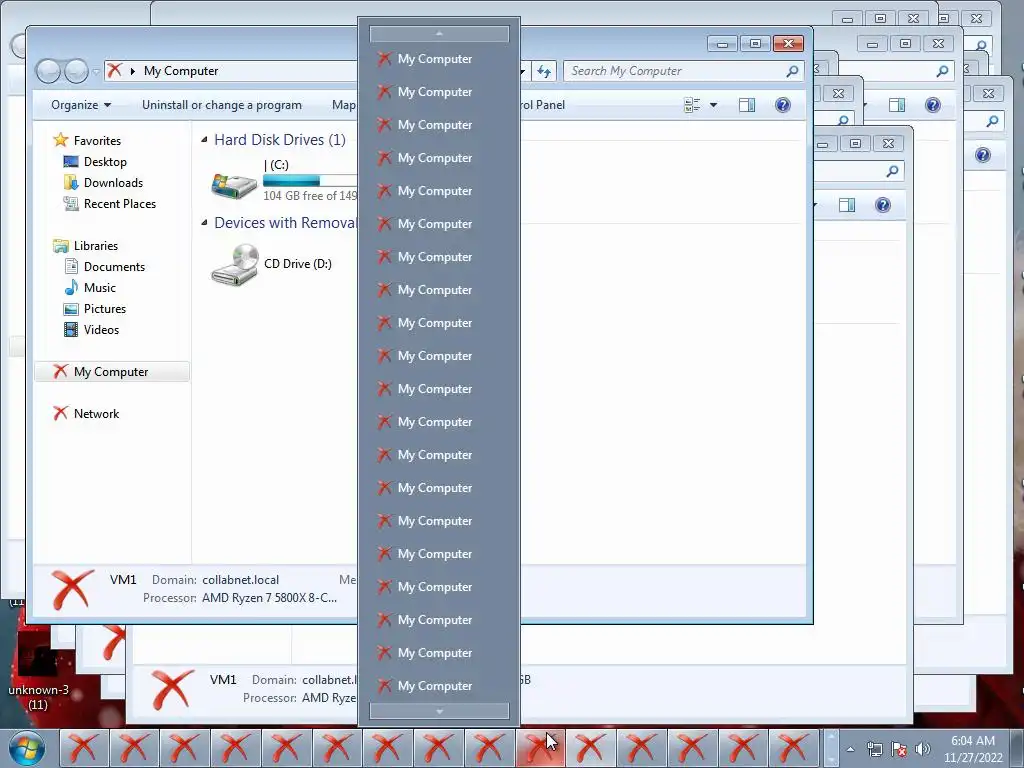
Task: Open Desktop under Favorites
Action: 104,162
